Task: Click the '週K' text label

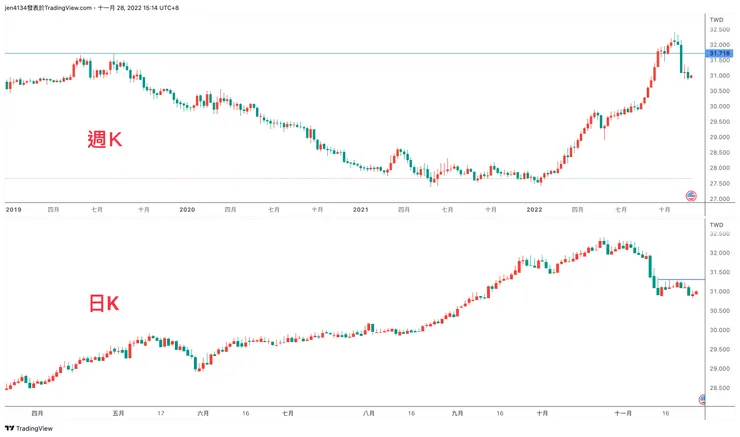Action: (x=105, y=139)
